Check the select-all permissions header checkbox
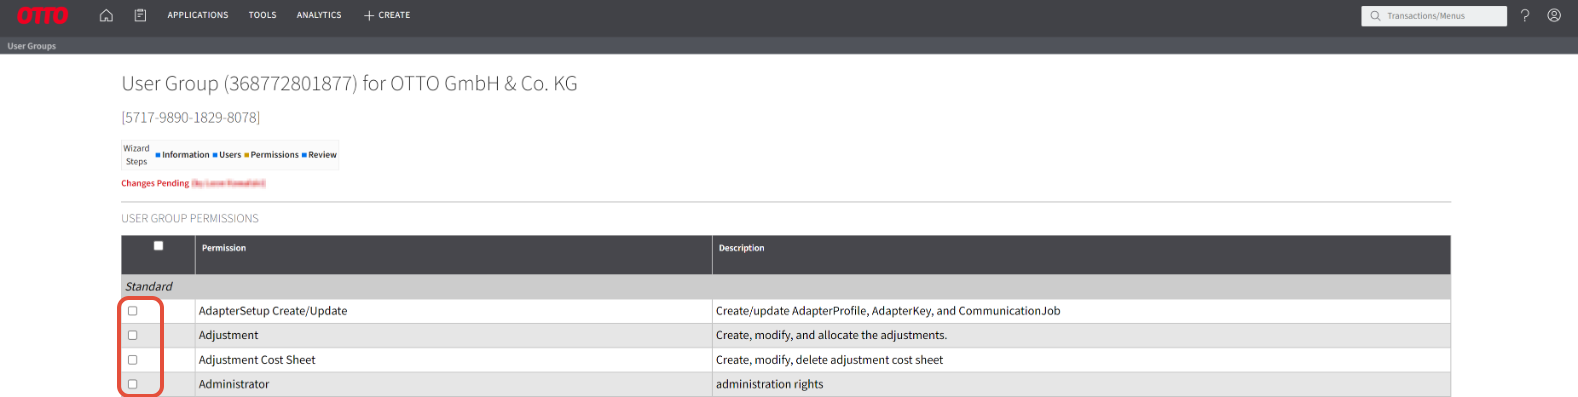The image size is (1578, 397). (158, 246)
